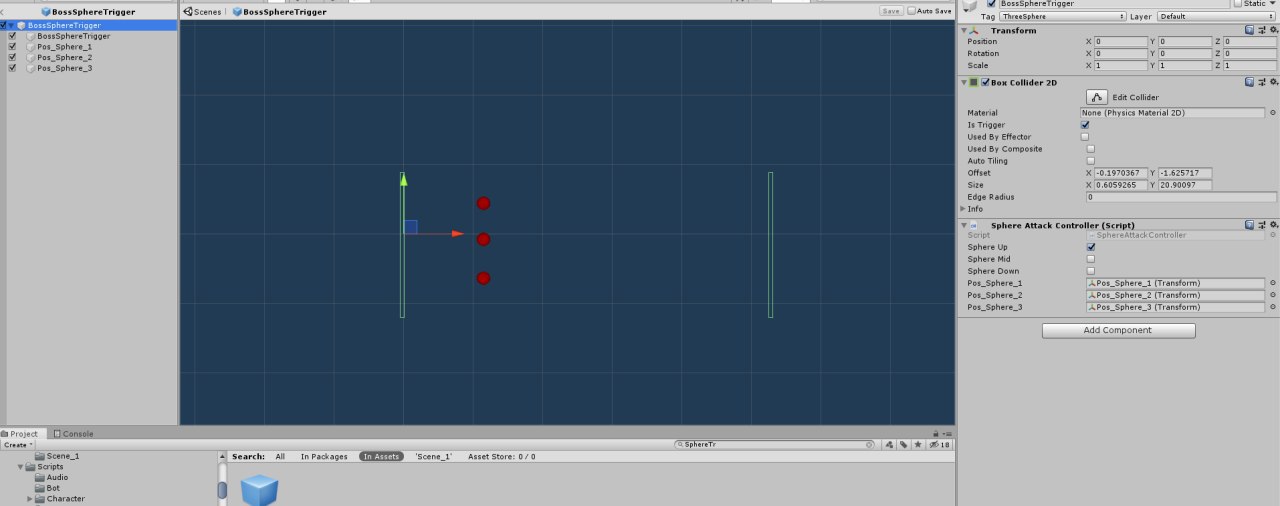
Task: Select 'In Packages' search filter
Action: click(324, 457)
